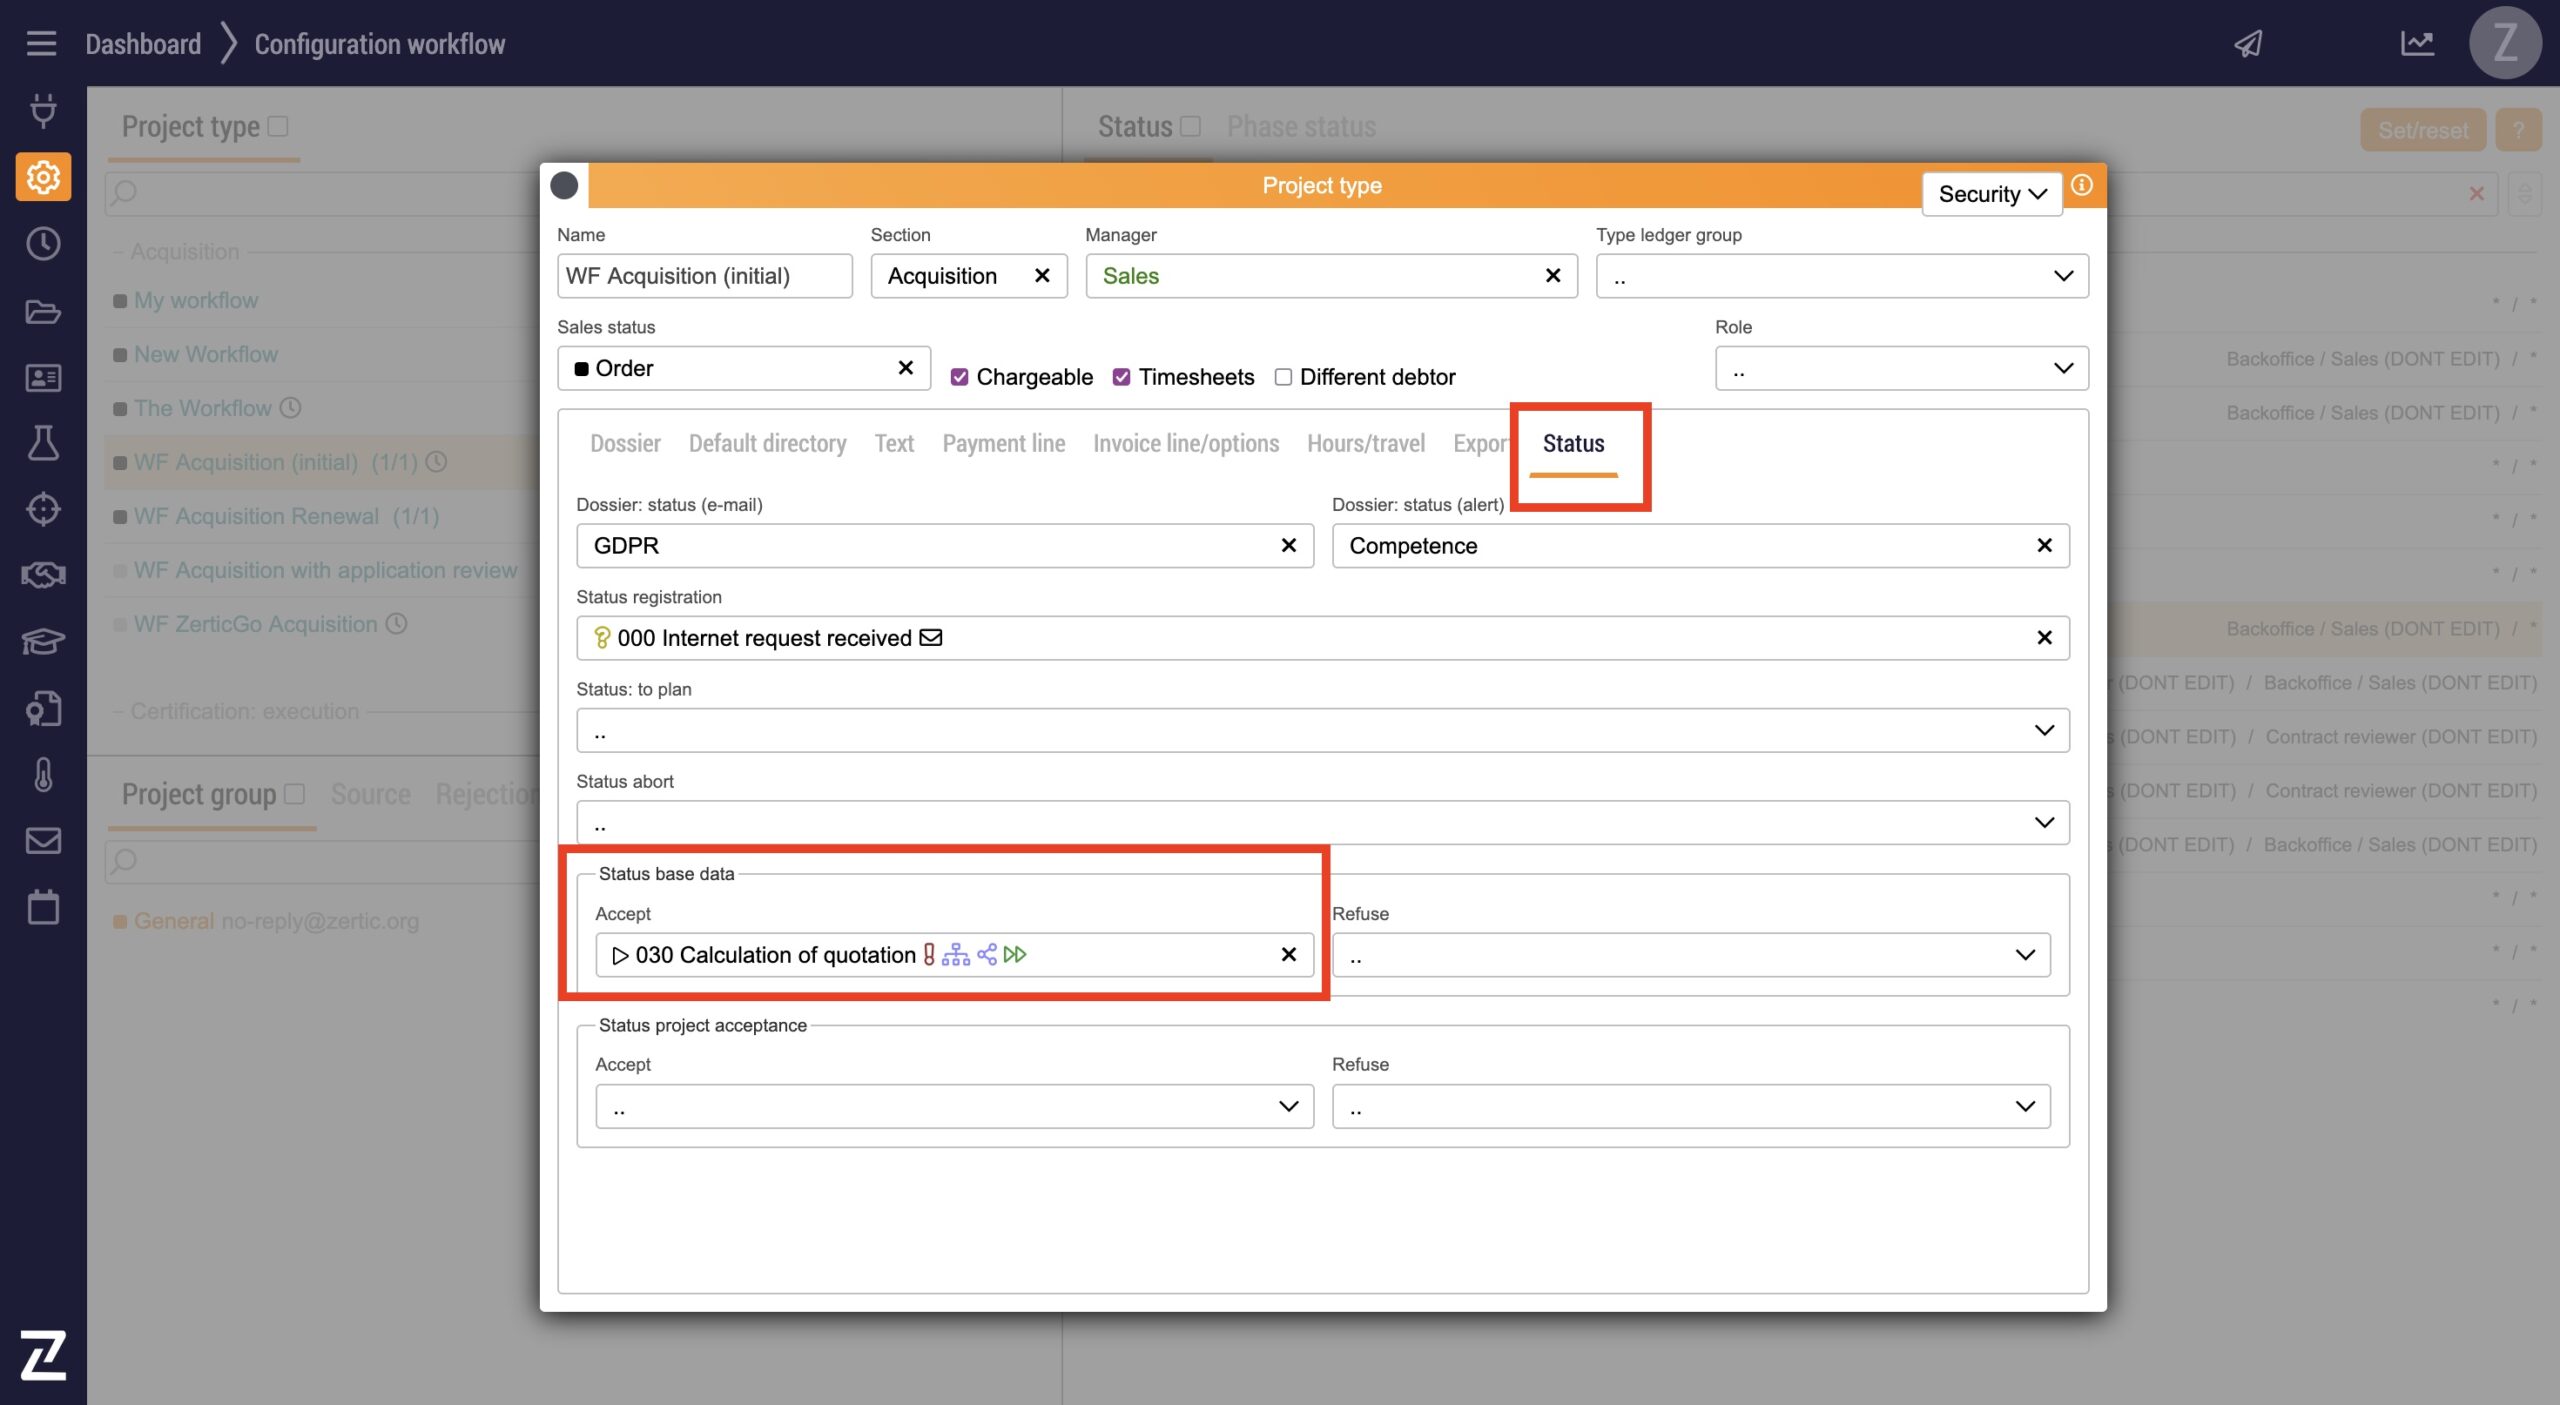
Task: Click the lab flask sidebar icon
Action: (x=43, y=443)
